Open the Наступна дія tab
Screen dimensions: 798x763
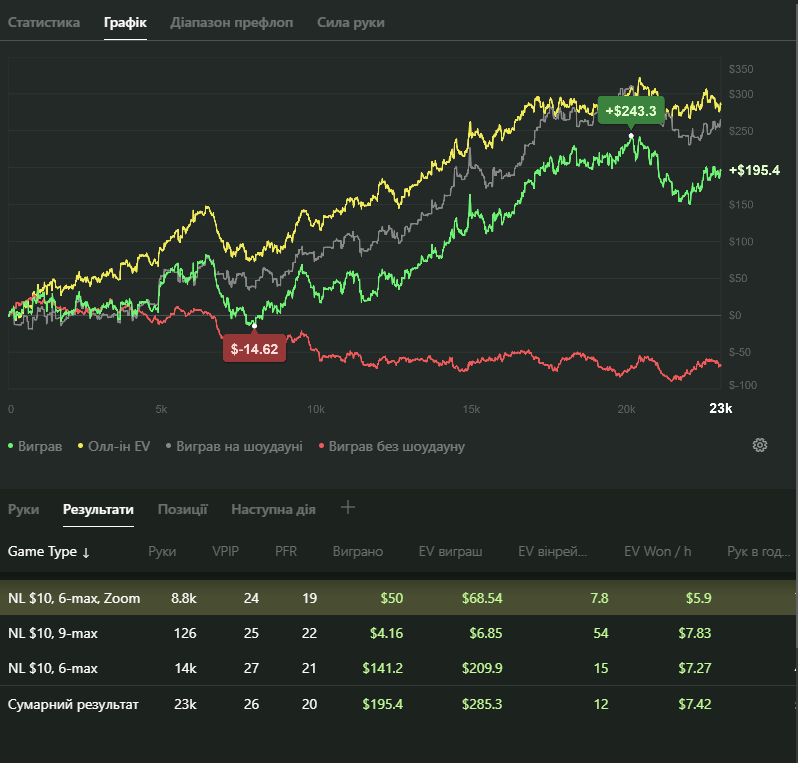point(273,509)
